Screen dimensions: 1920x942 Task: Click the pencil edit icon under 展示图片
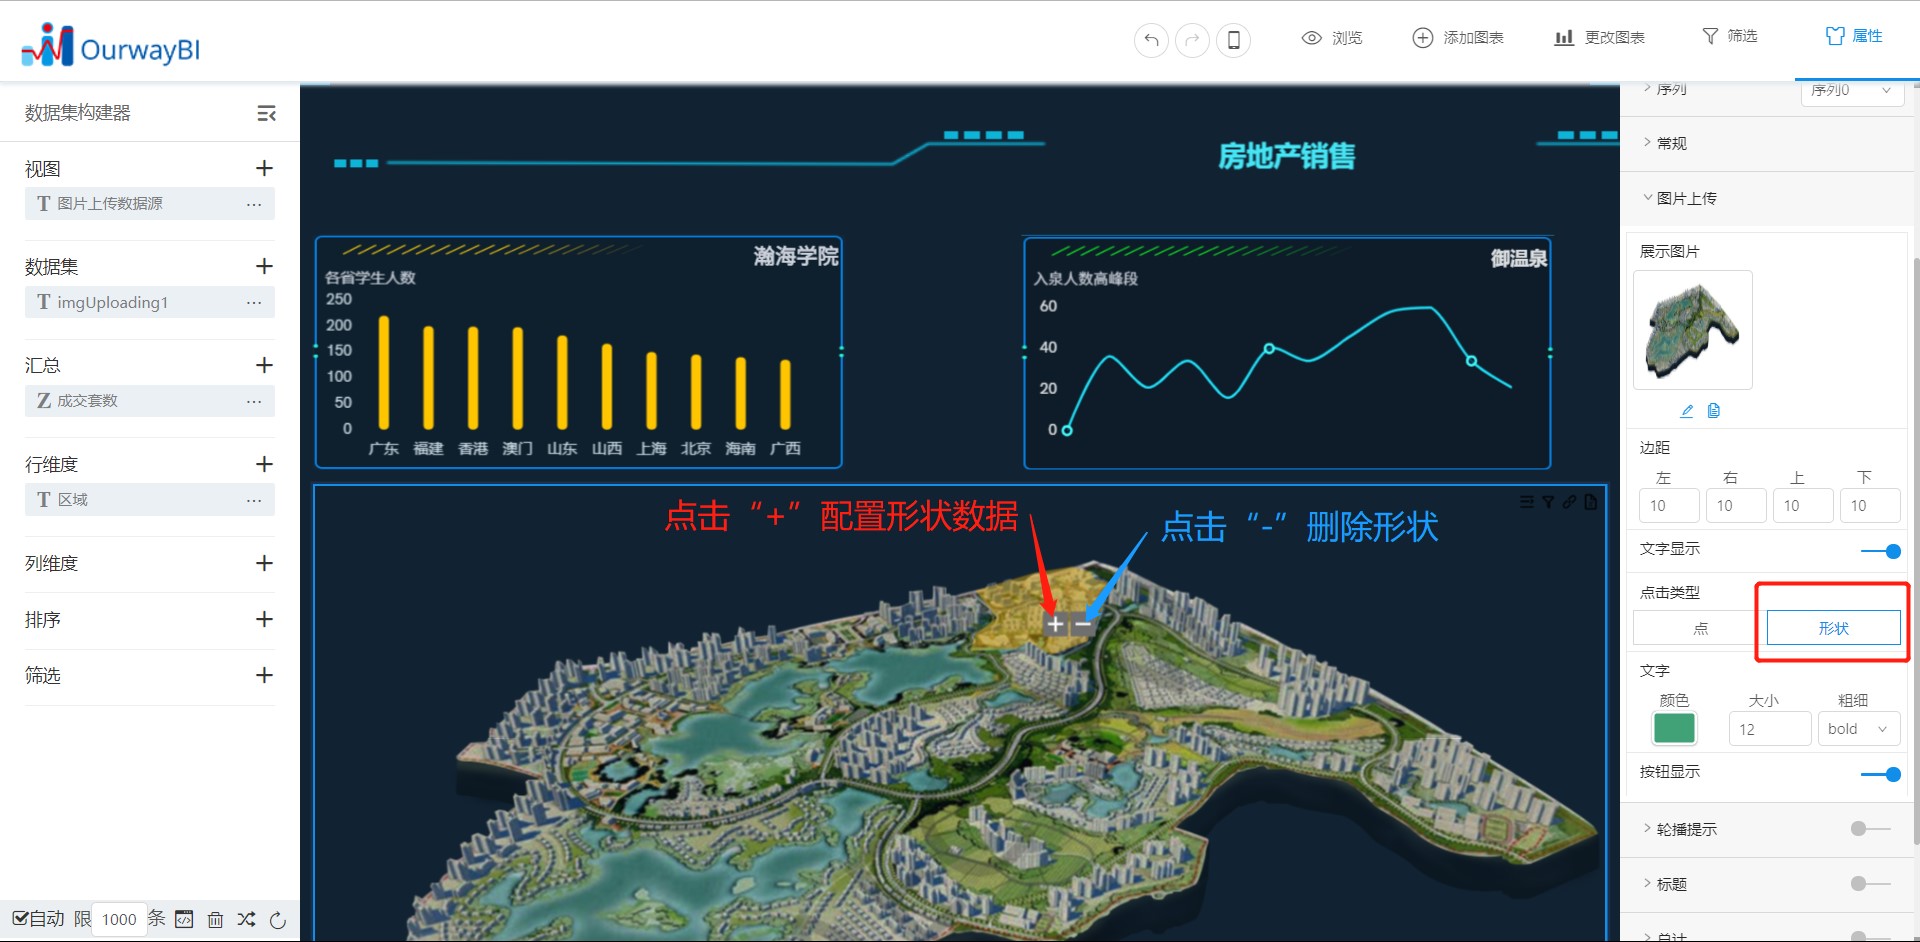(x=1687, y=411)
